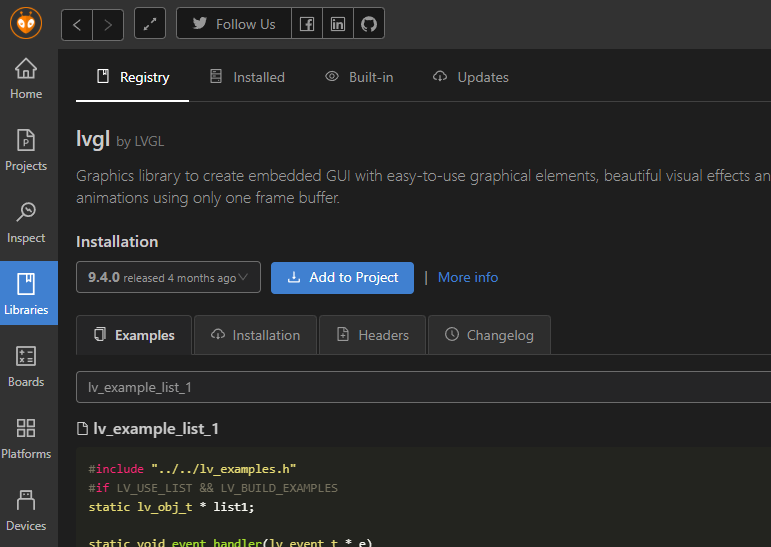Select the Installation sub-tab

[255, 335]
